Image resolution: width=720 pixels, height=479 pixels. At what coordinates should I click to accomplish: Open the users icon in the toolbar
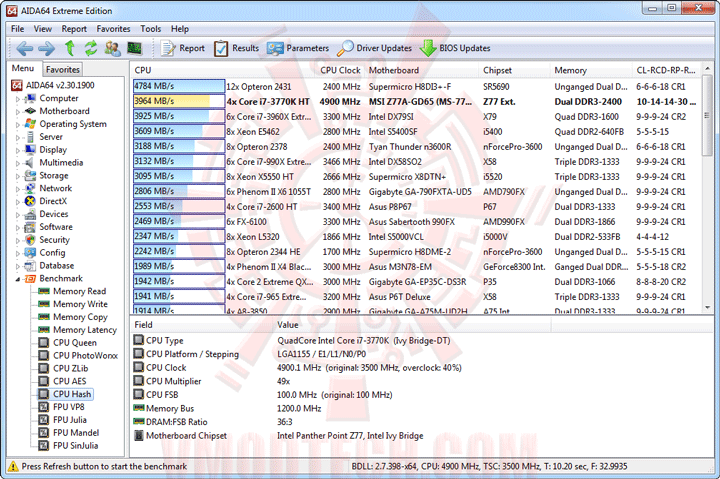[x=112, y=48]
